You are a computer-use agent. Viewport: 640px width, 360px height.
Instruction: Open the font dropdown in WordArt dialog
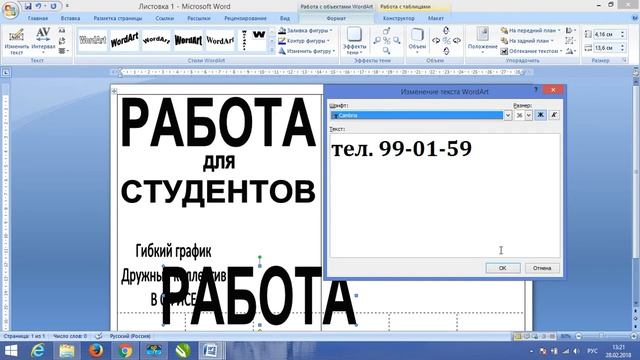pos(508,116)
